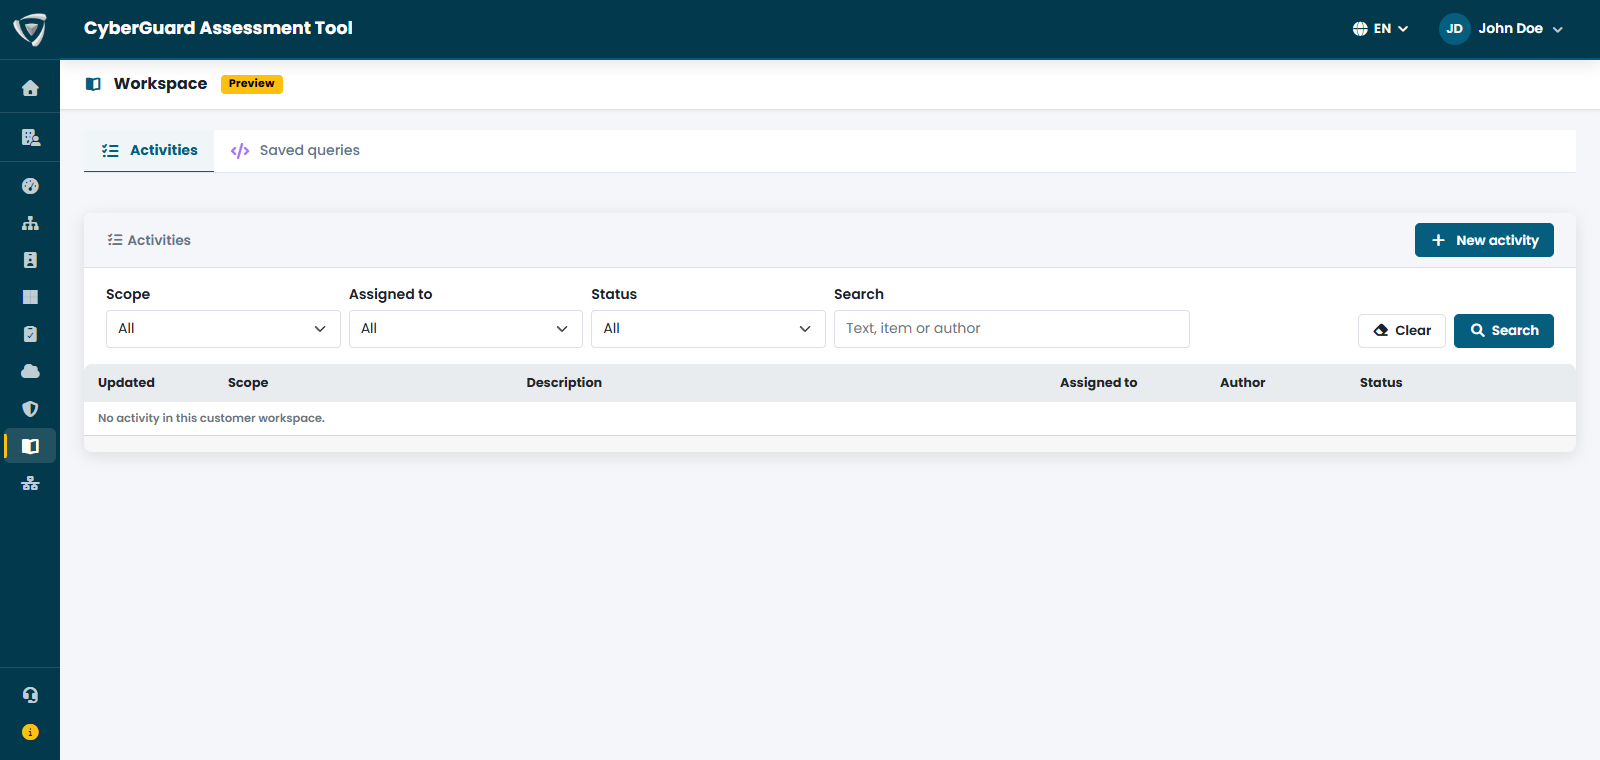
Task: Expand the Status filter dropdown
Action: tap(708, 329)
